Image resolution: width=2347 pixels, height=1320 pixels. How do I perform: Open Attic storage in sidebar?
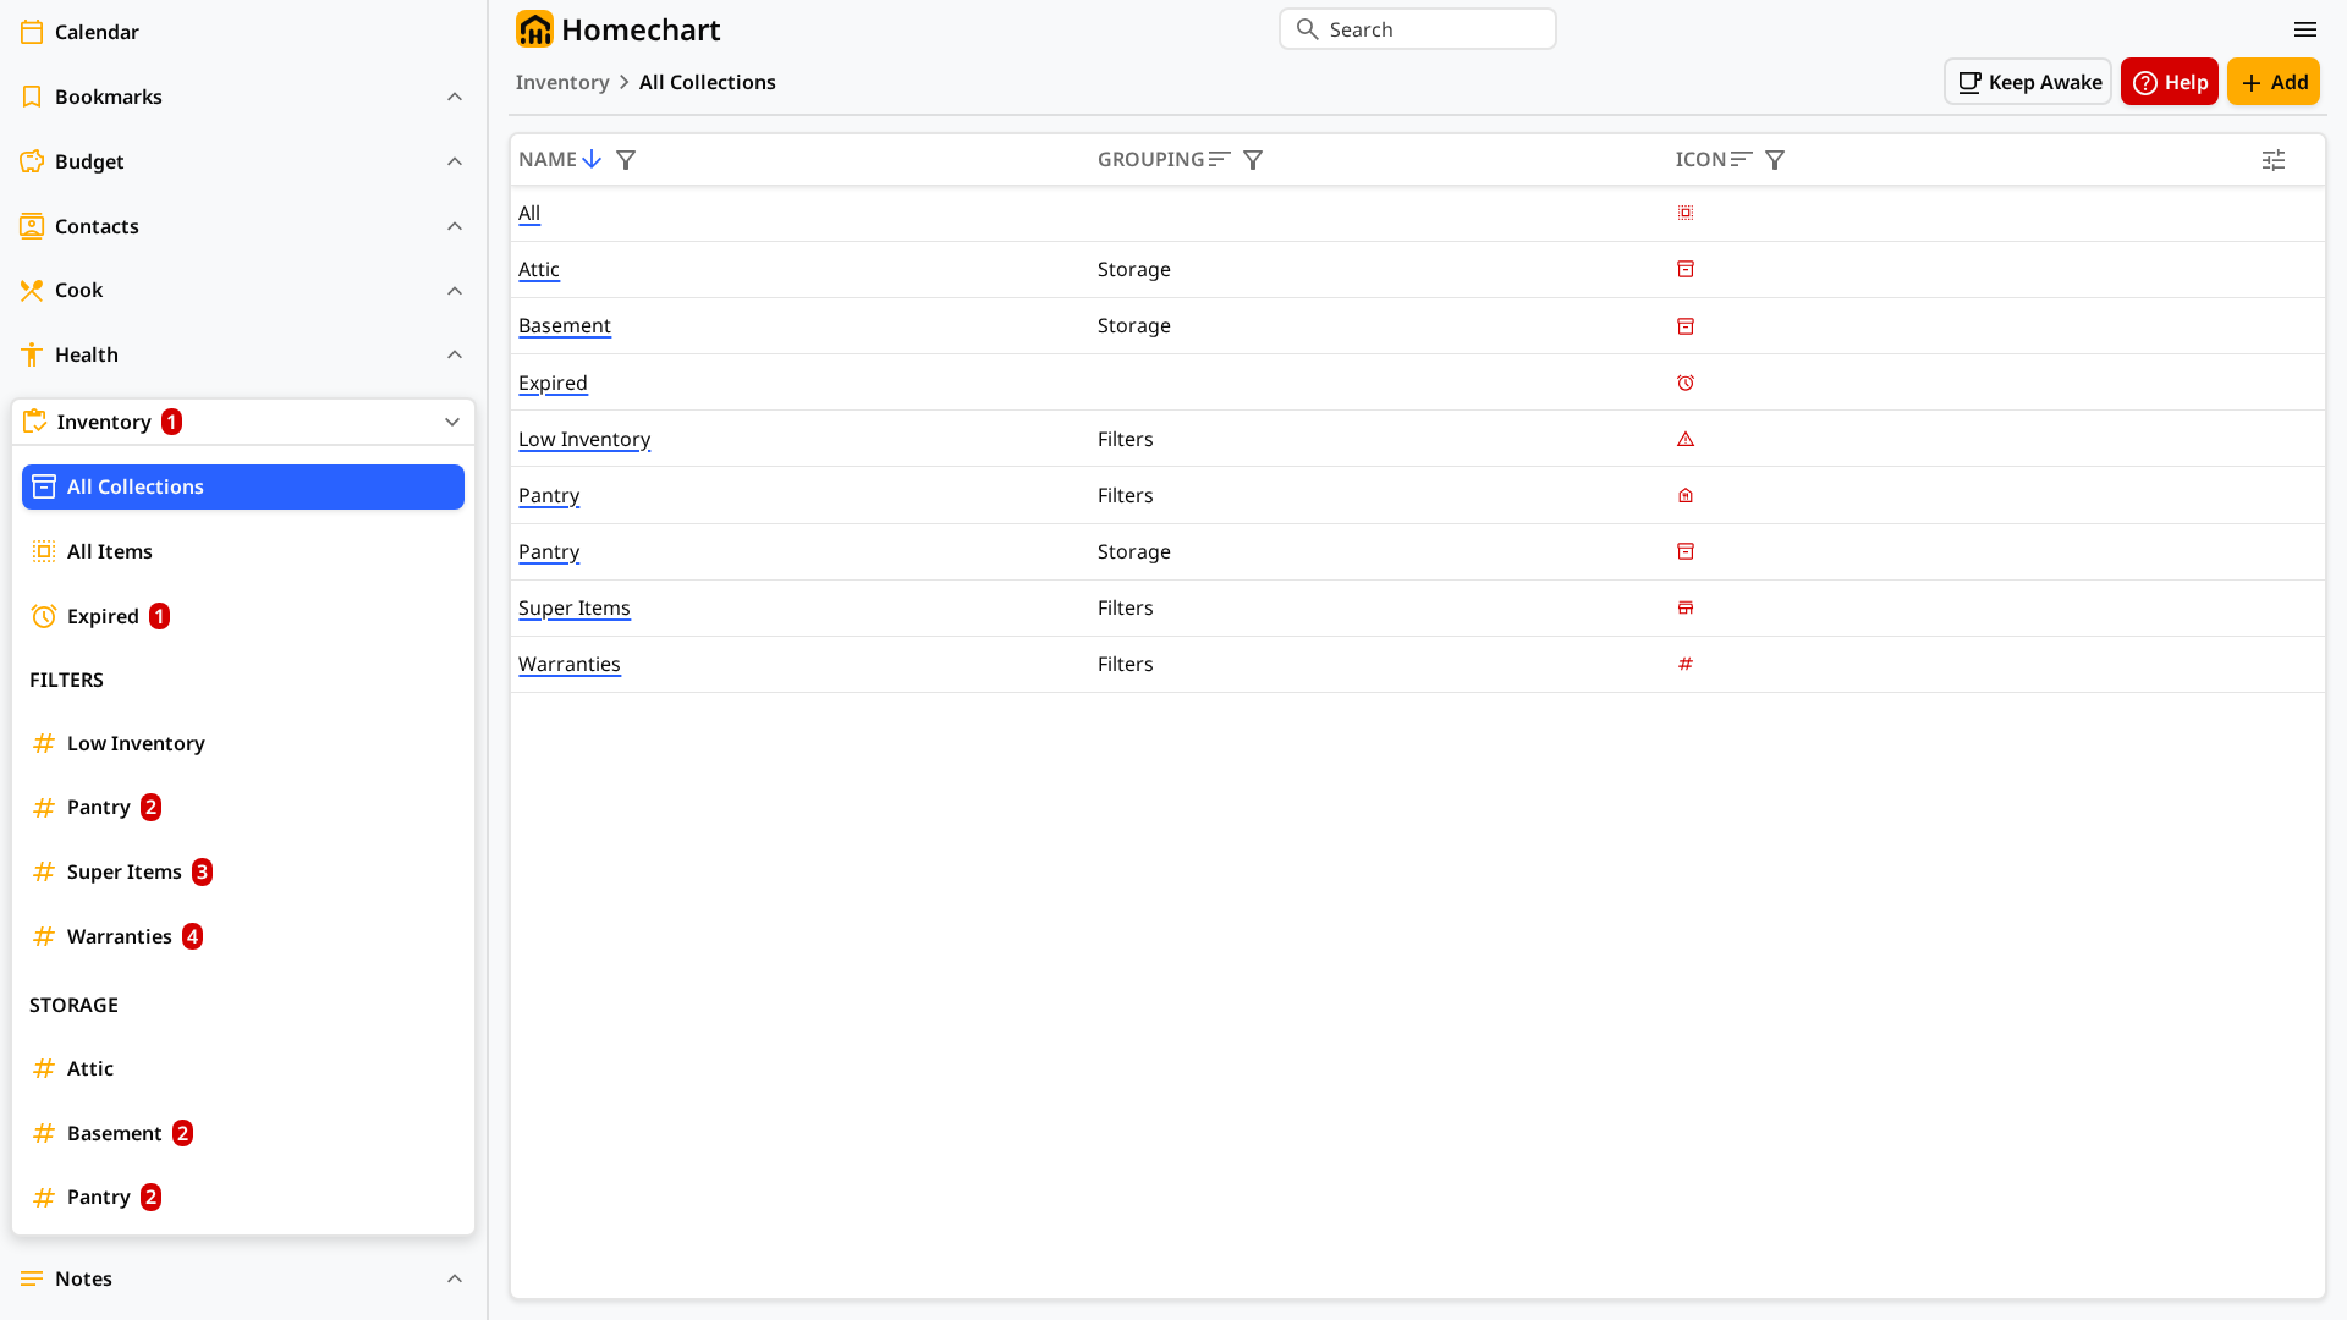[243, 1069]
